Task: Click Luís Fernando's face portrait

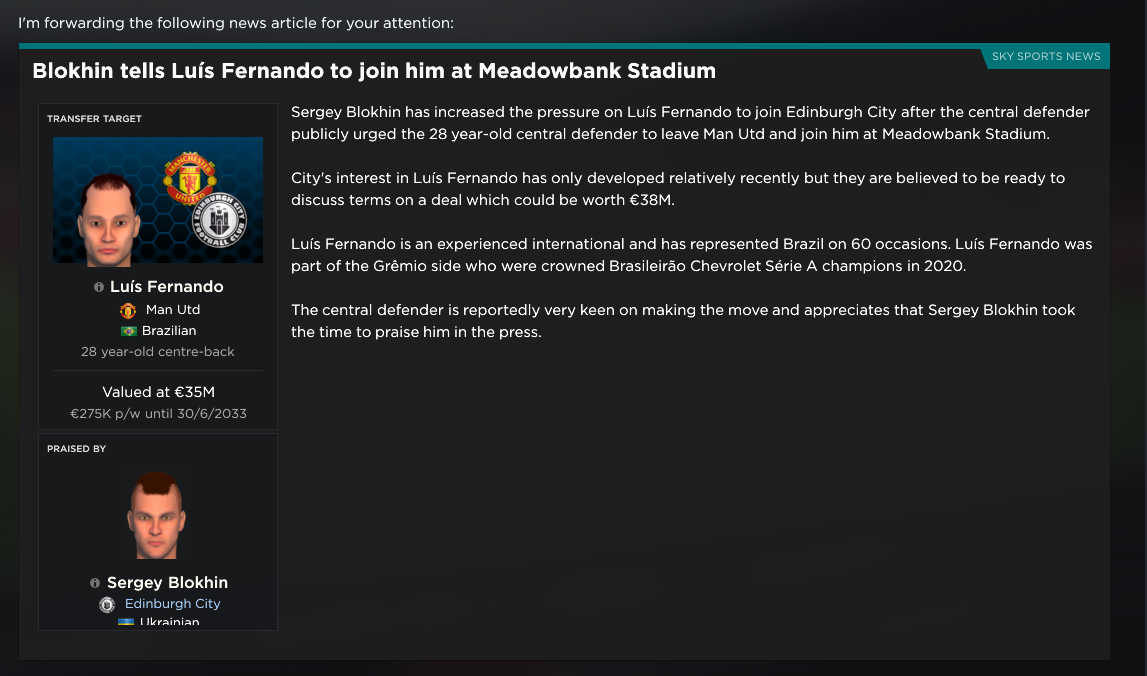Action: [108, 219]
